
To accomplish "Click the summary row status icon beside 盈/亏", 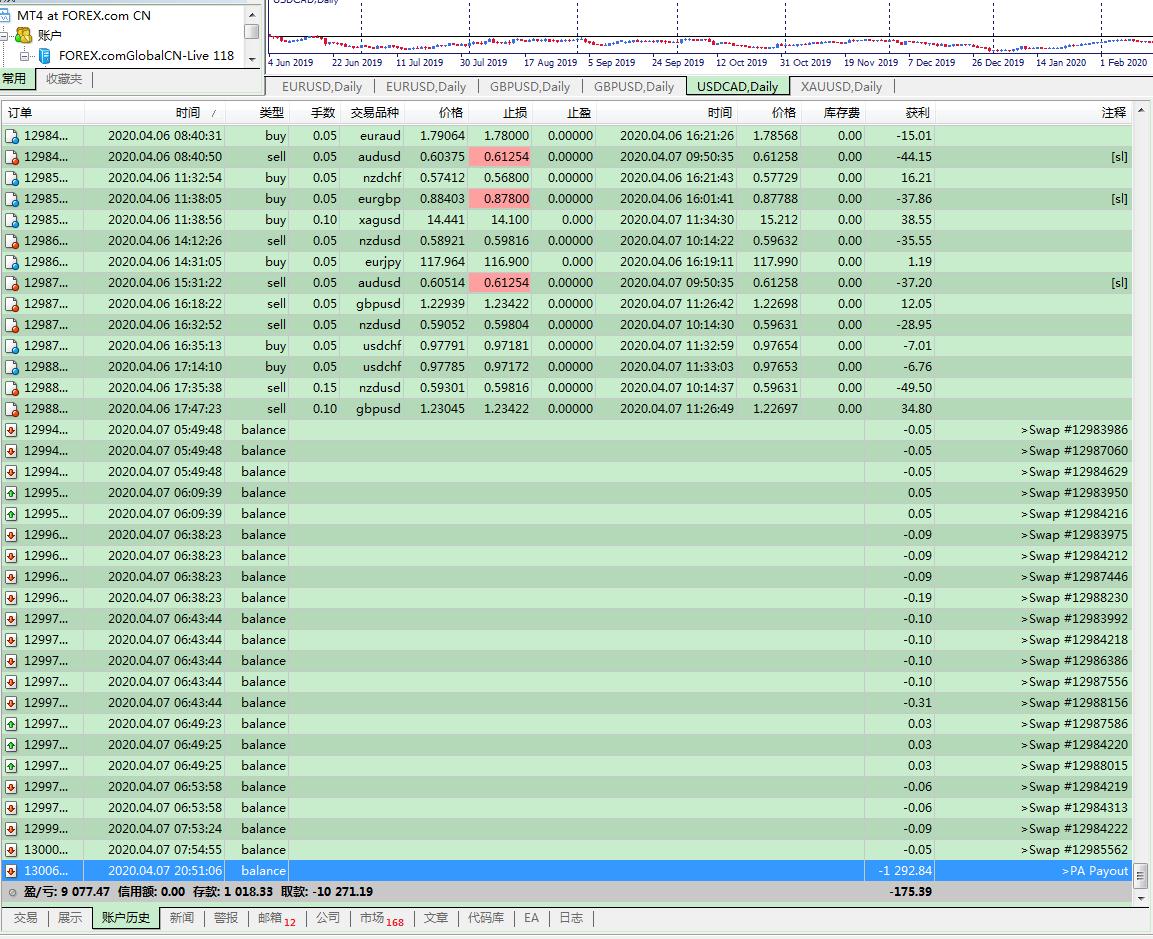I will click(x=12, y=892).
